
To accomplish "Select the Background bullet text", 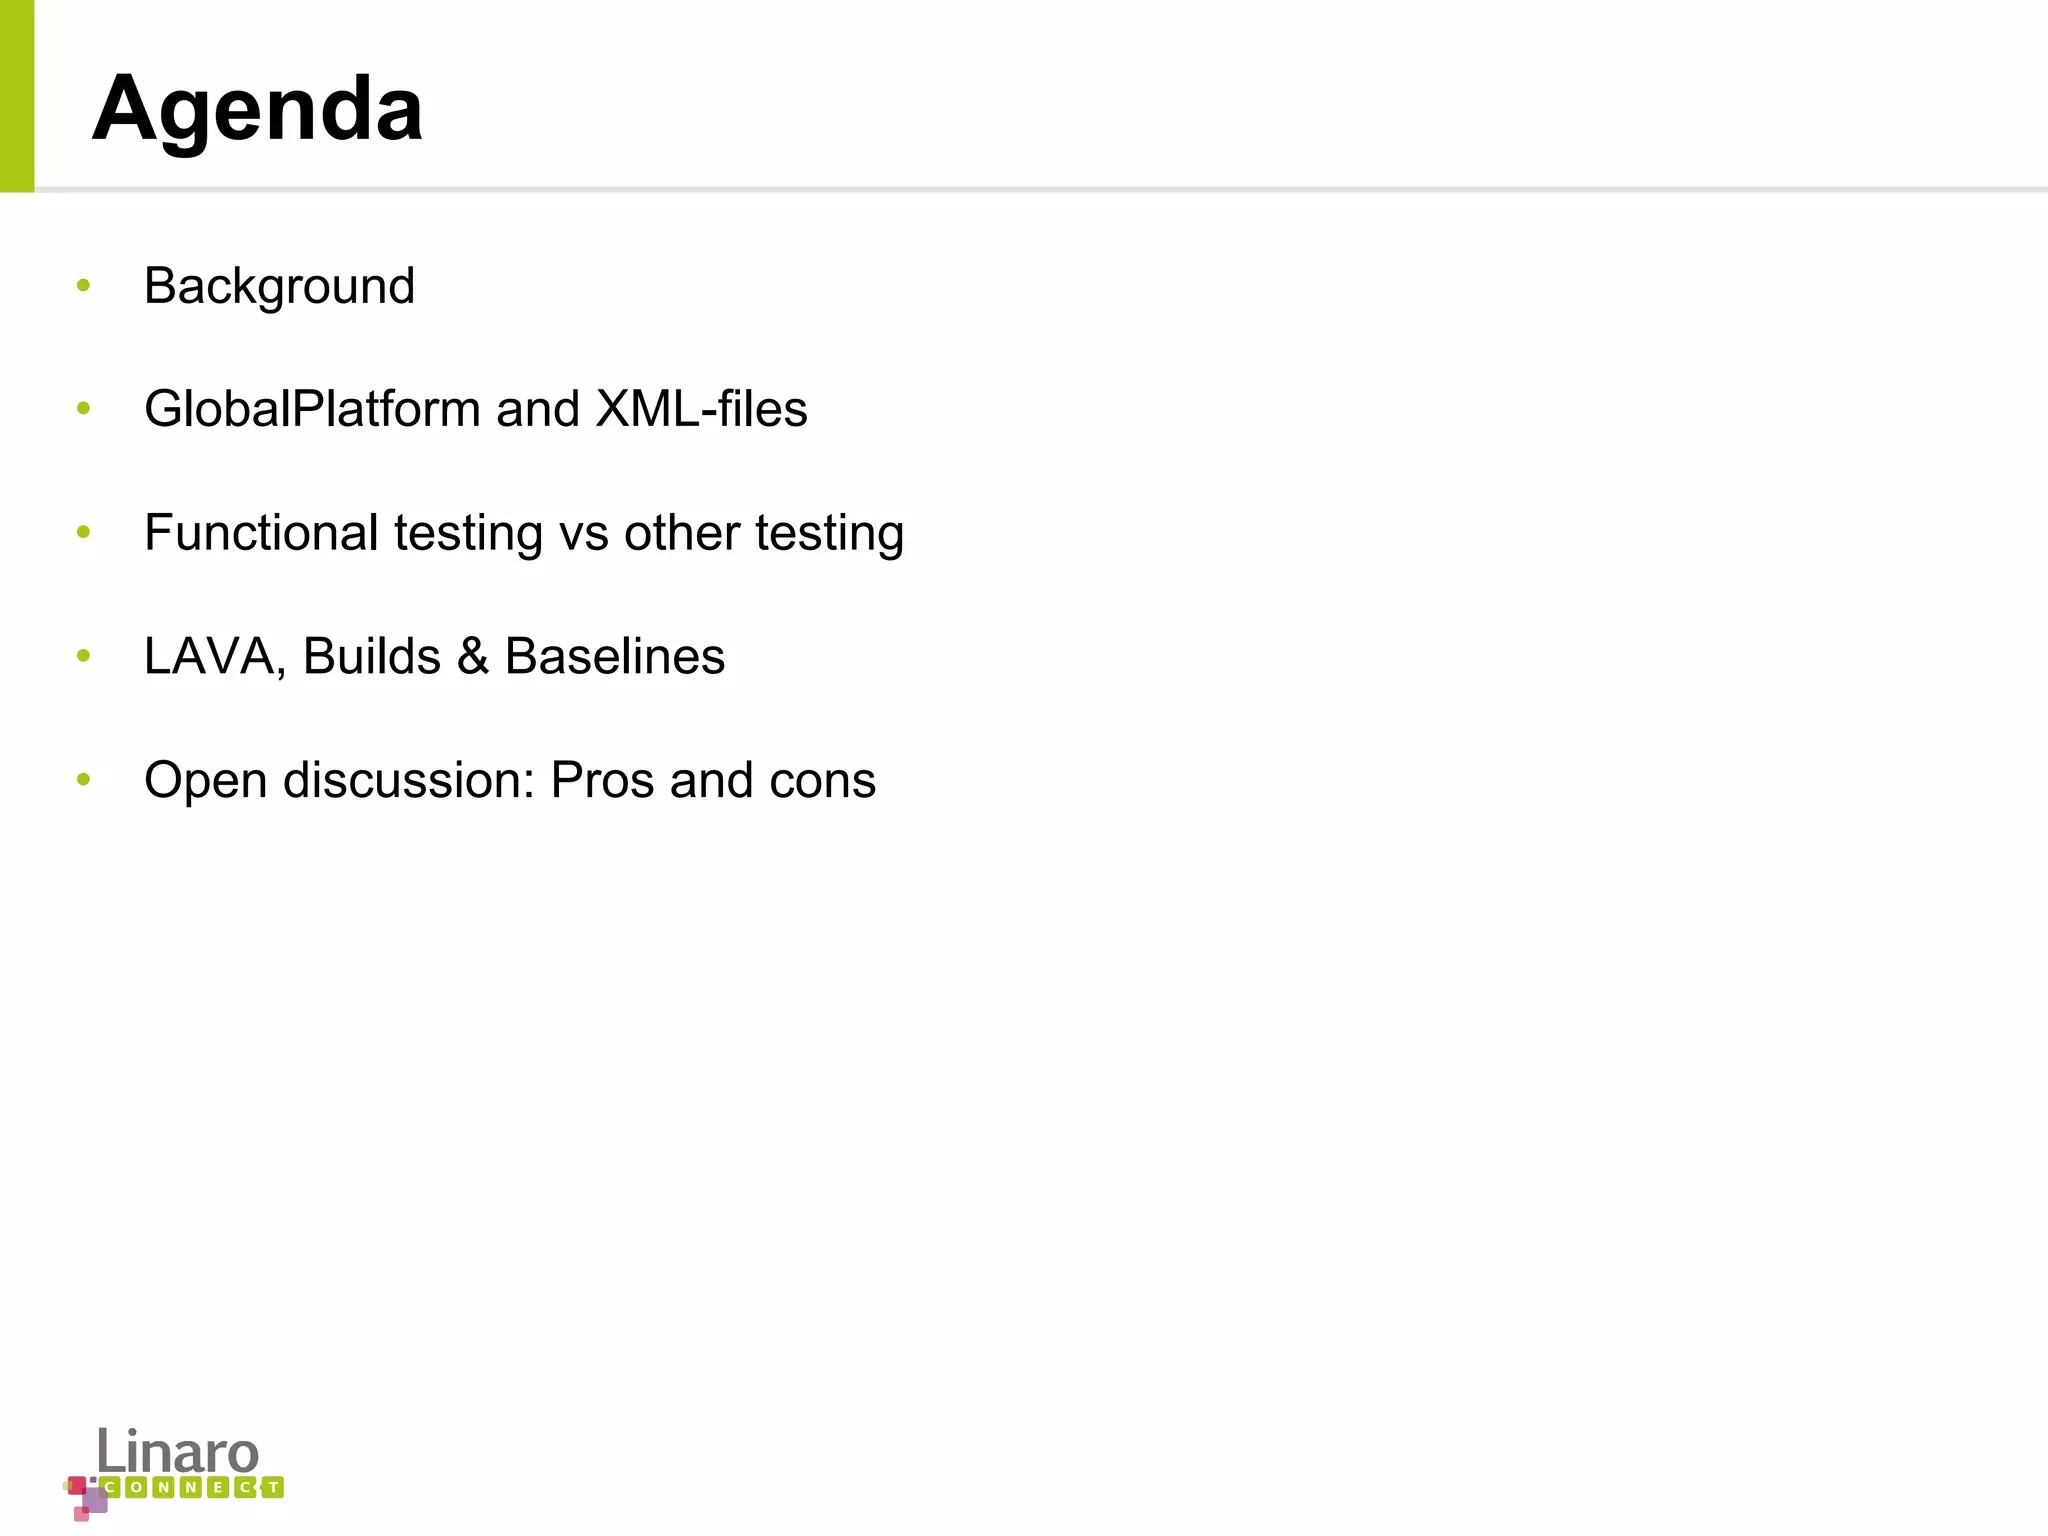I will (x=279, y=287).
